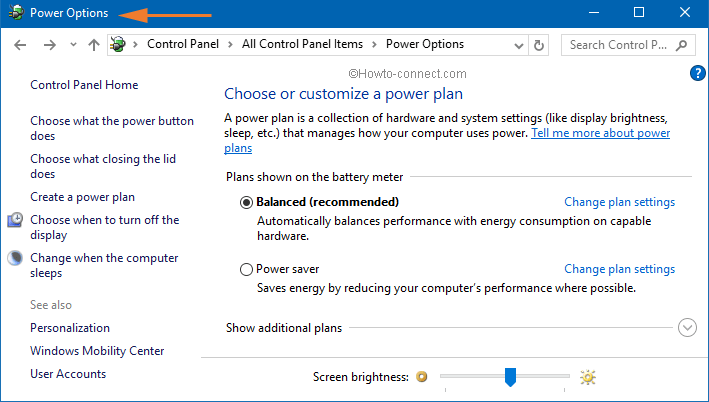The image size is (709, 402).
Task: Expand chevron after Control Panel breadcrumb
Action: (231, 44)
